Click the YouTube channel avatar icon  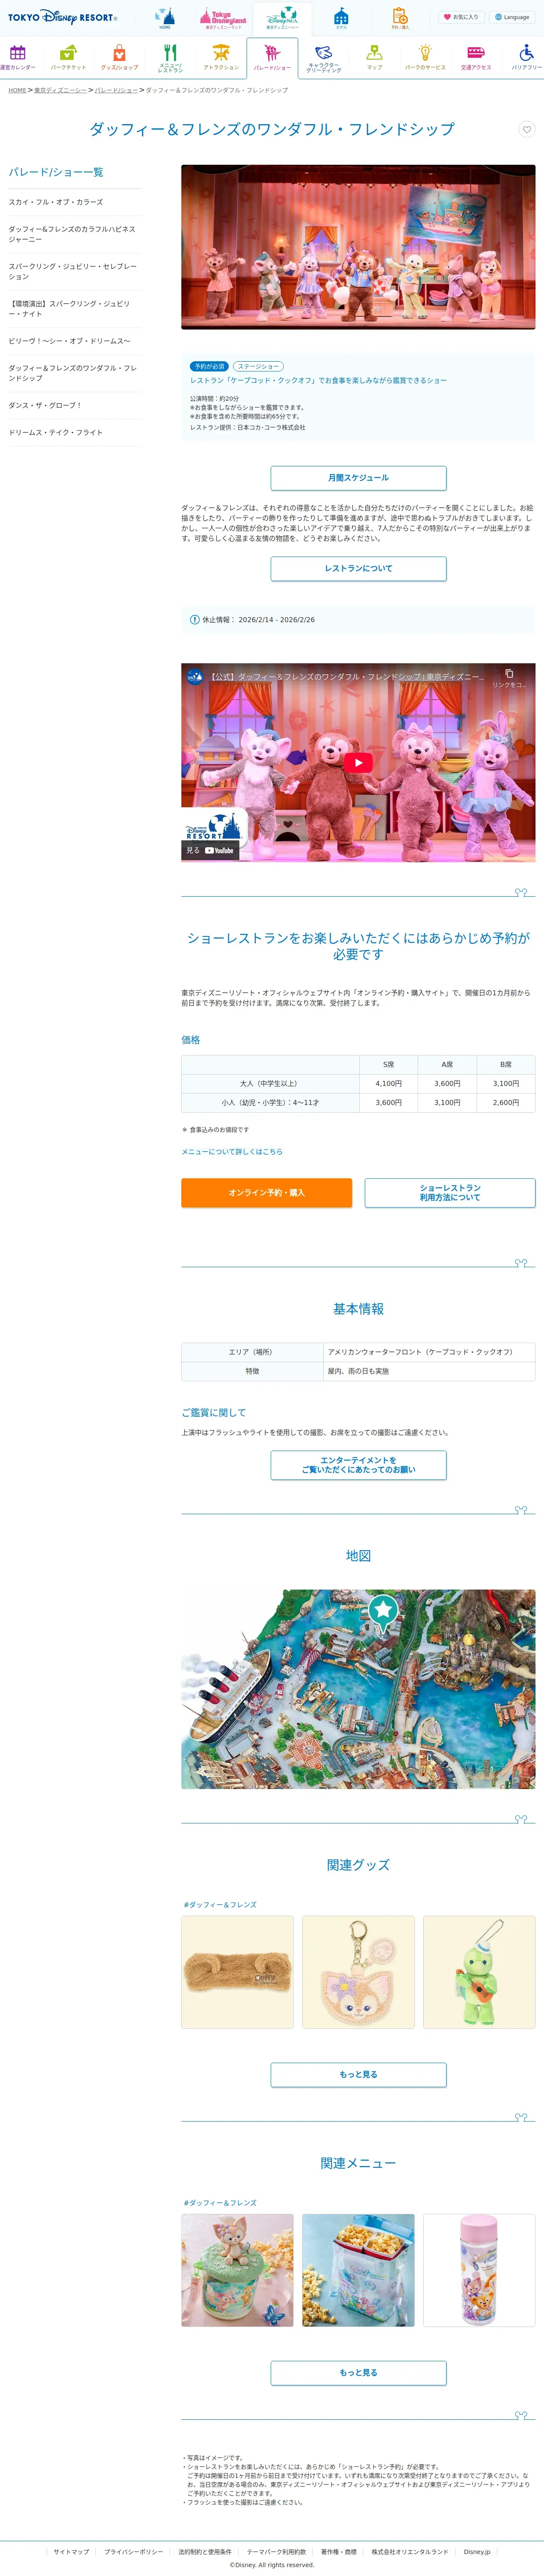tap(195, 677)
